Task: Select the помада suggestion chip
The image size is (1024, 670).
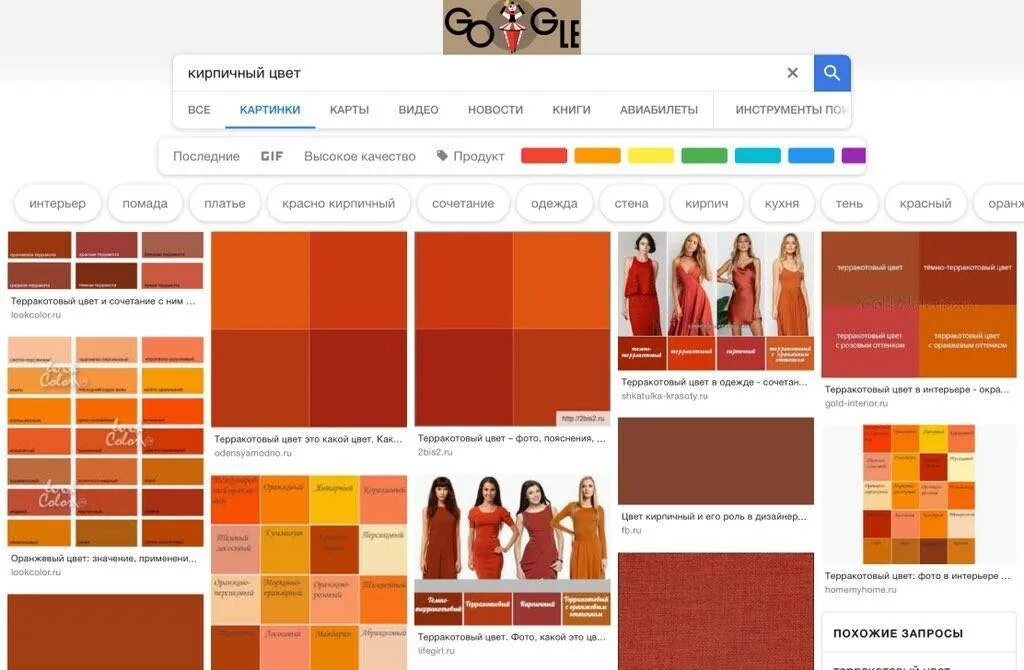Action: pos(145,203)
